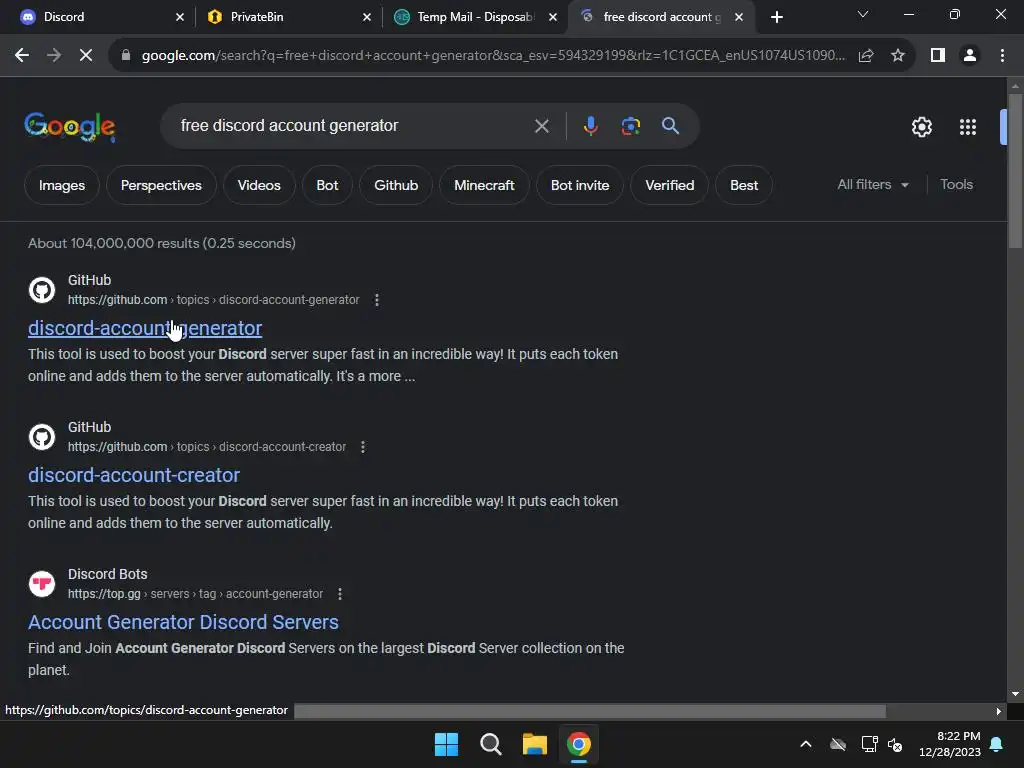1024x768 pixels.
Task: Open the notifications bell
Action: [997, 744]
